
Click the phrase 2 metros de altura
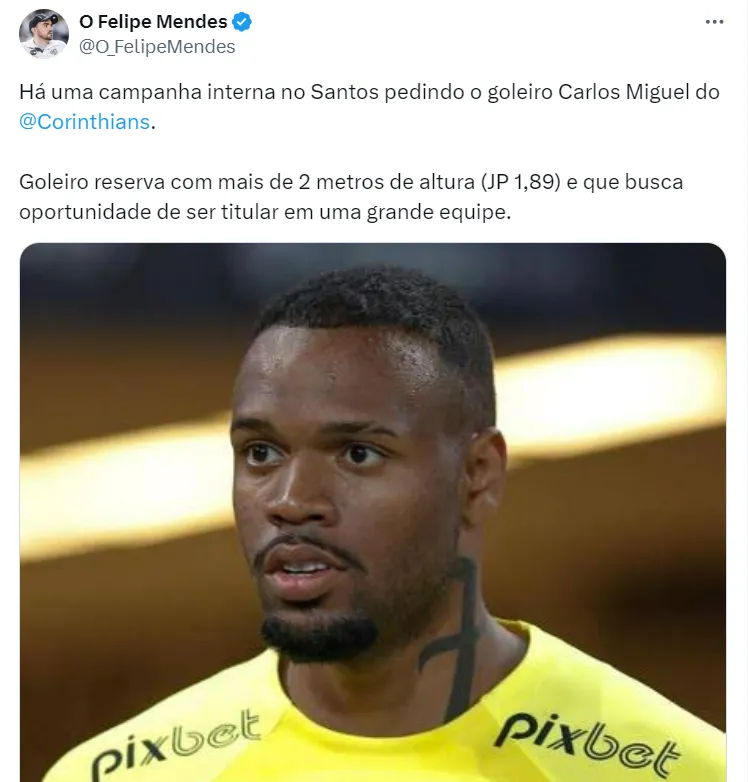[386, 182]
